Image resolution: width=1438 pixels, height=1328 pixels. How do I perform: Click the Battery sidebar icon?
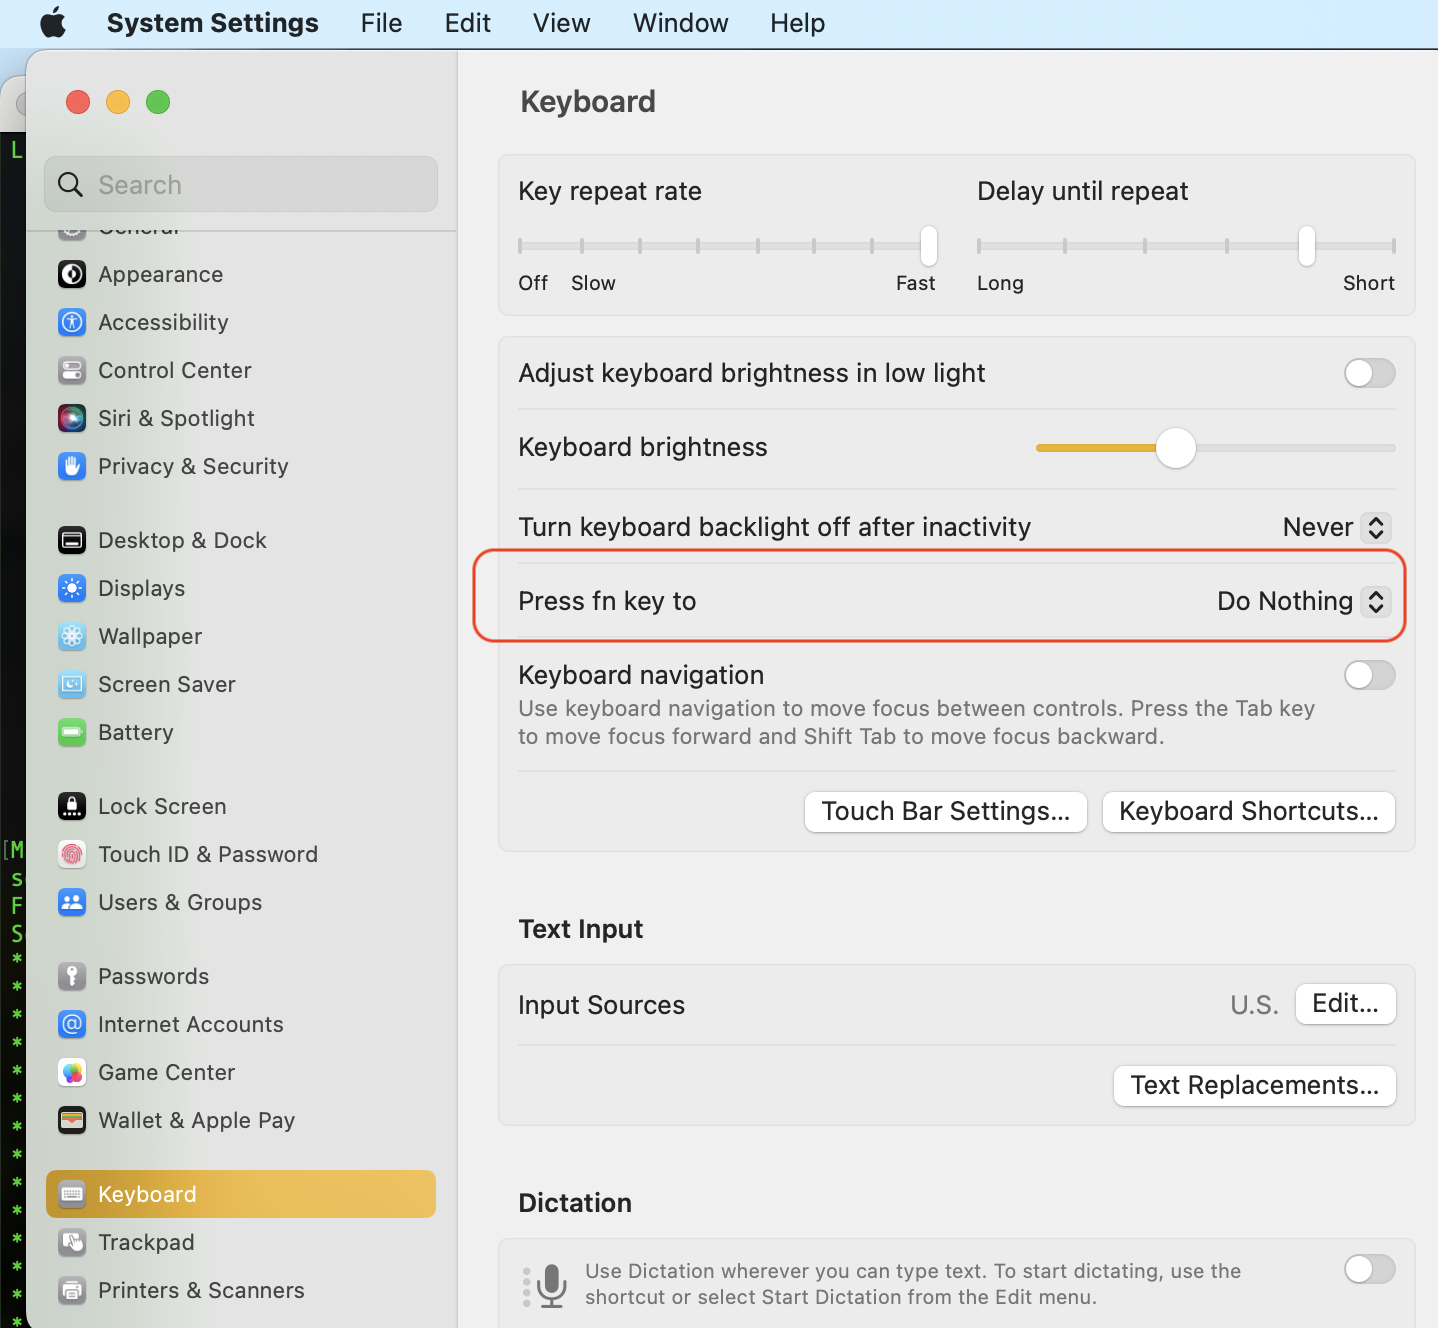pyautogui.click(x=72, y=732)
